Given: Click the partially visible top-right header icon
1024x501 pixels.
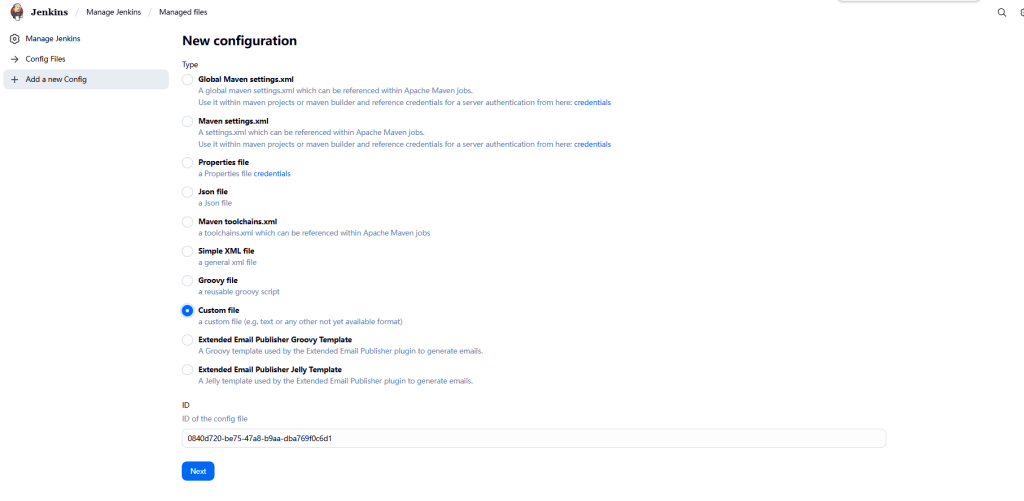Looking at the screenshot, I should [1020, 13].
